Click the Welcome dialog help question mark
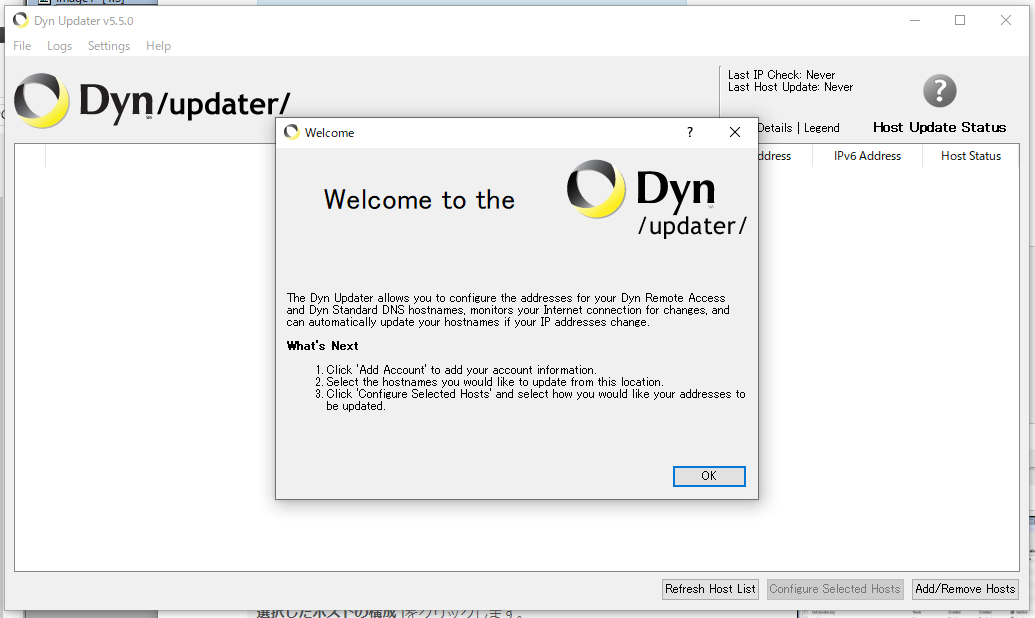This screenshot has width=1035, height=618. pyautogui.click(x=690, y=132)
